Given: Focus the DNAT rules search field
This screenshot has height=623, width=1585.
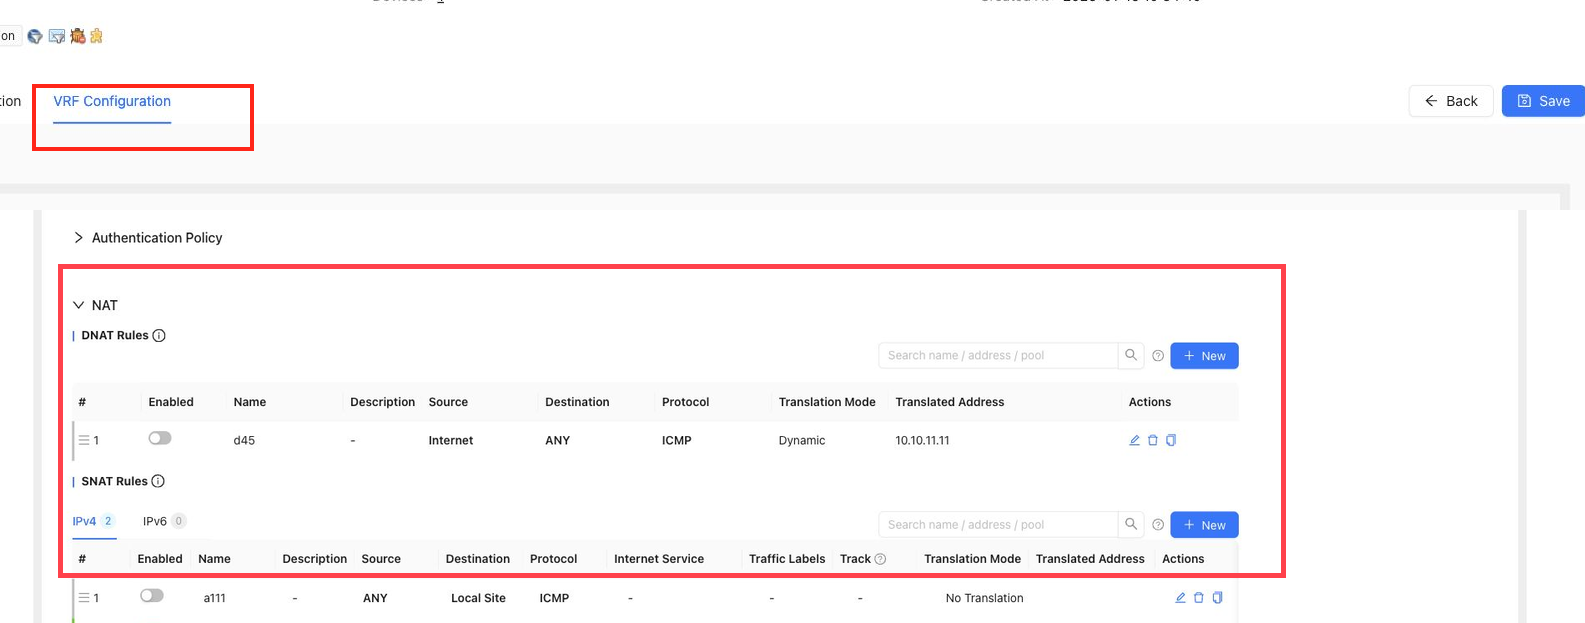Looking at the screenshot, I should click(x=998, y=355).
